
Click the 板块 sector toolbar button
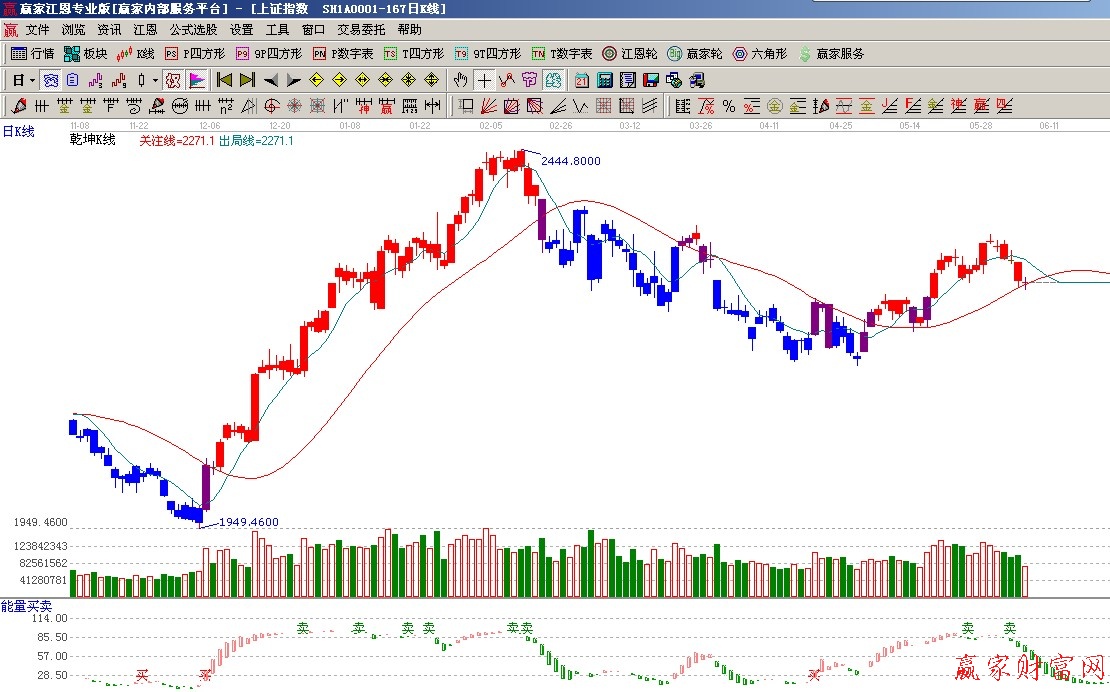point(85,54)
